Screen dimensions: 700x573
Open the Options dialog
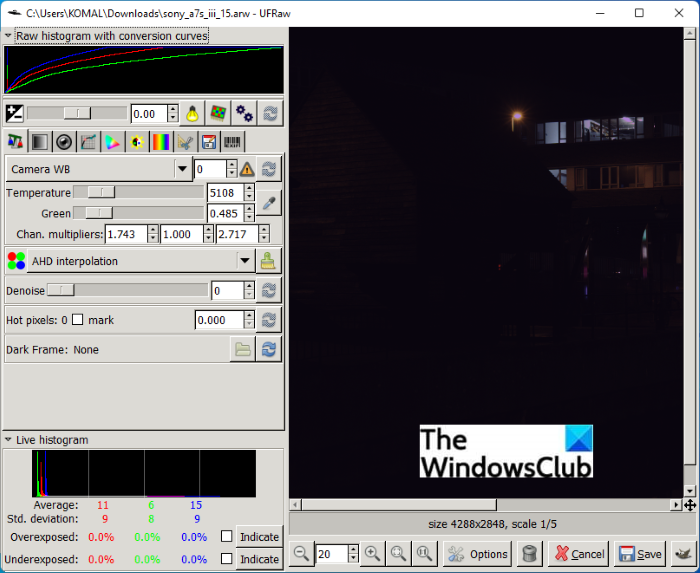(x=477, y=554)
